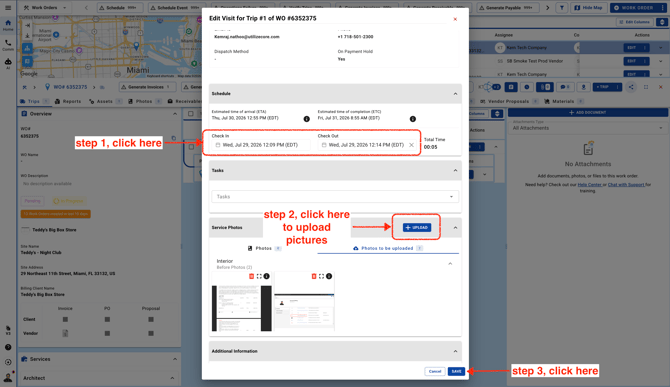Click the Hide Map button
Viewport: 670px width, 387px height.
click(588, 8)
